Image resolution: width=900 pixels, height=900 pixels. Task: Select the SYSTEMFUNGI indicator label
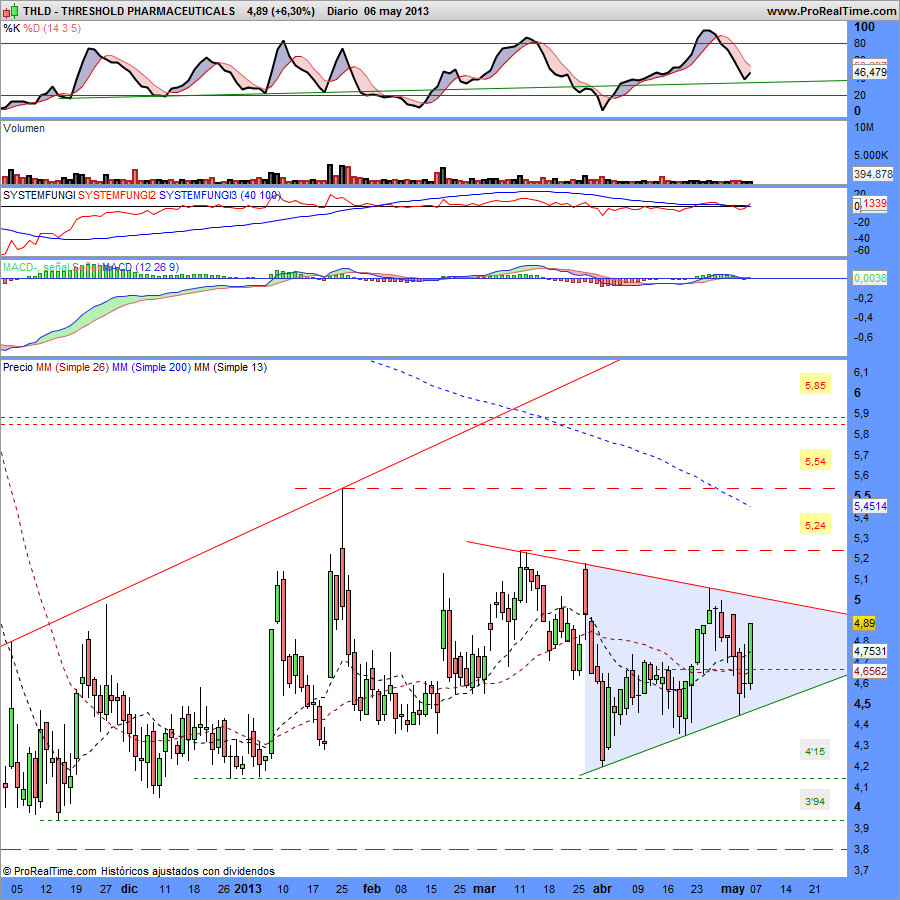(39, 195)
